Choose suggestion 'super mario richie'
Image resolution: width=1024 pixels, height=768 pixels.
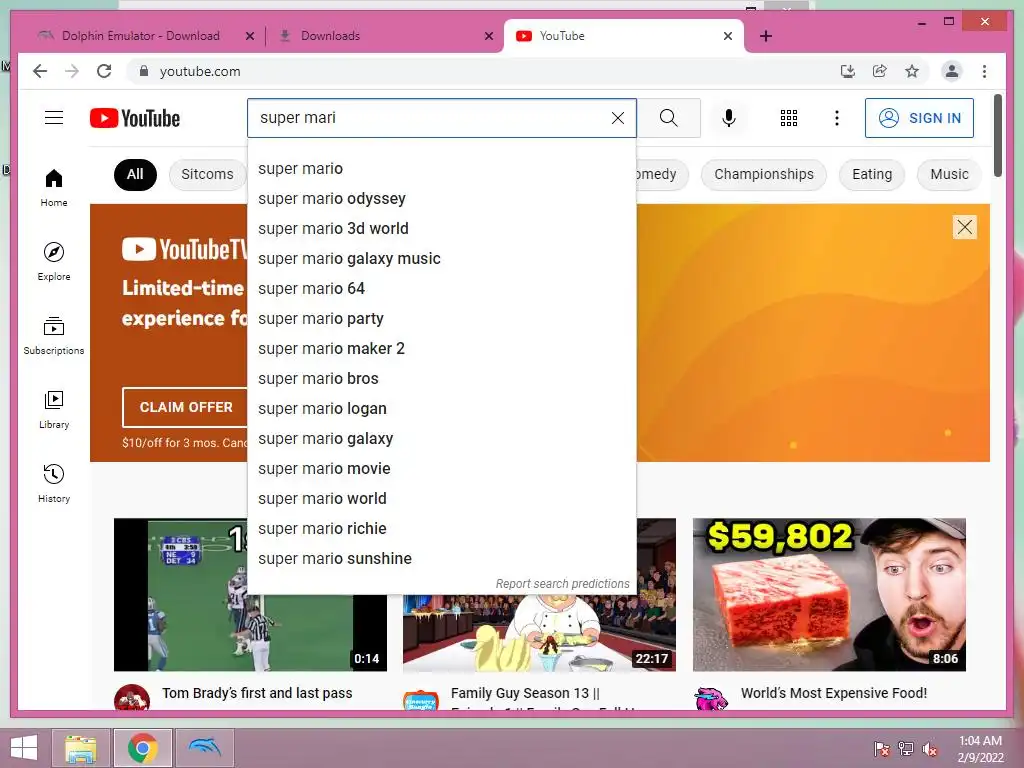441,529
